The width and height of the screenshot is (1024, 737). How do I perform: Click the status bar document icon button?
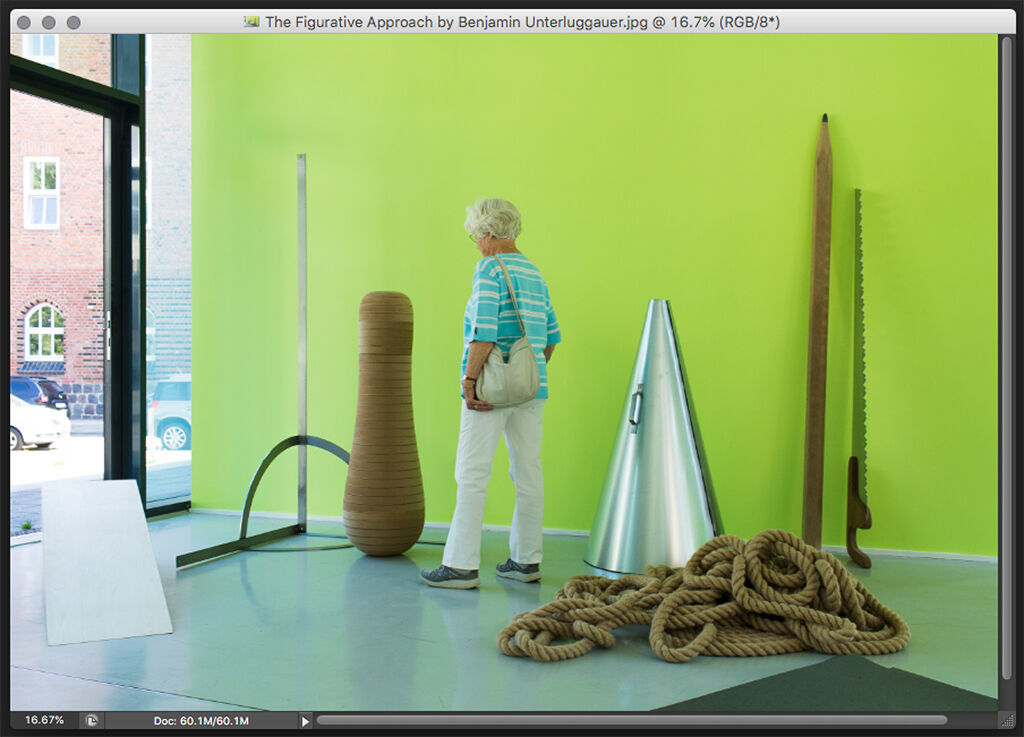click(x=92, y=721)
